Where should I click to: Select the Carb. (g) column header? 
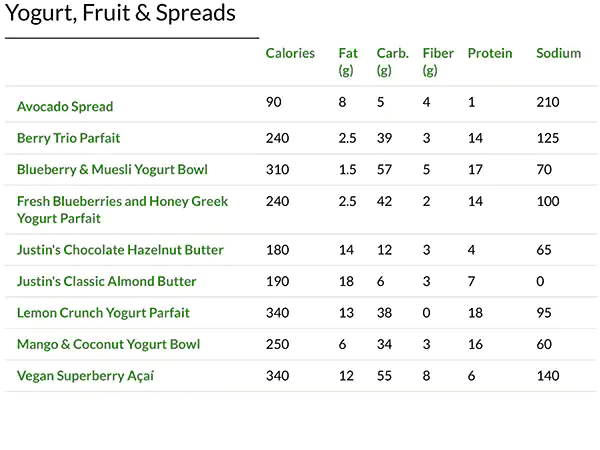(x=392, y=61)
